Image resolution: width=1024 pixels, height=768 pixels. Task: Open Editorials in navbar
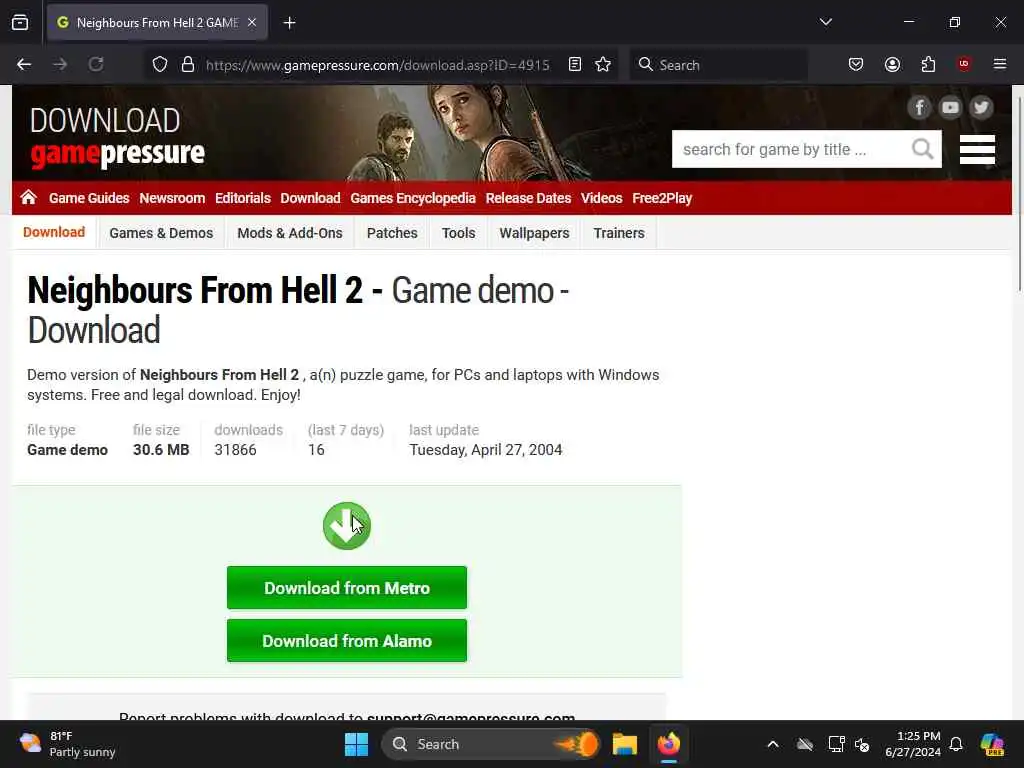tap(242, 198)
